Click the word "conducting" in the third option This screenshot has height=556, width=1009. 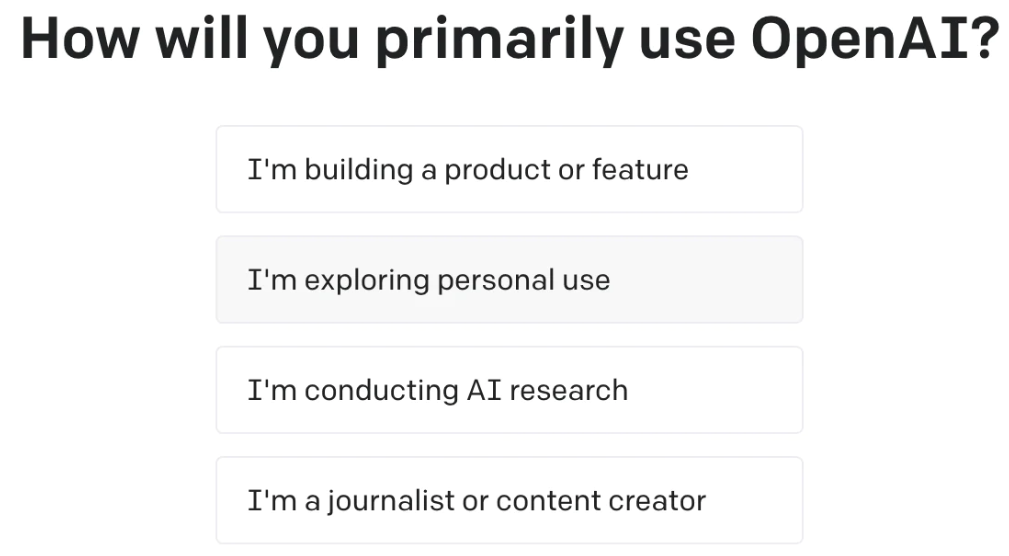[x=381, y=390]
